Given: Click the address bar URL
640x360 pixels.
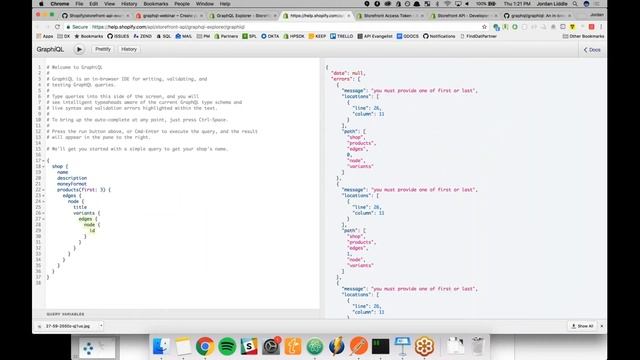Looking at the screenshot, I should 168,27.
